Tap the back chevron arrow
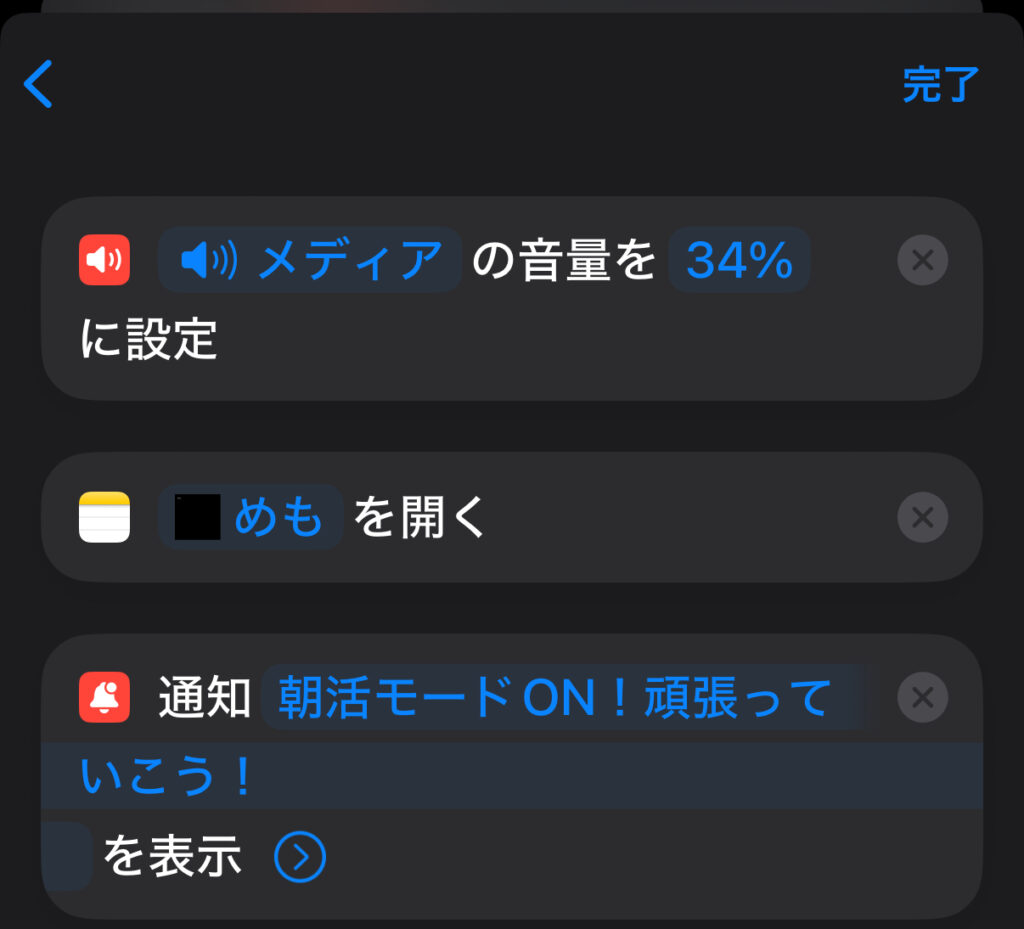This screenshot has width=1024, height=929. click(x=38, y=84)
